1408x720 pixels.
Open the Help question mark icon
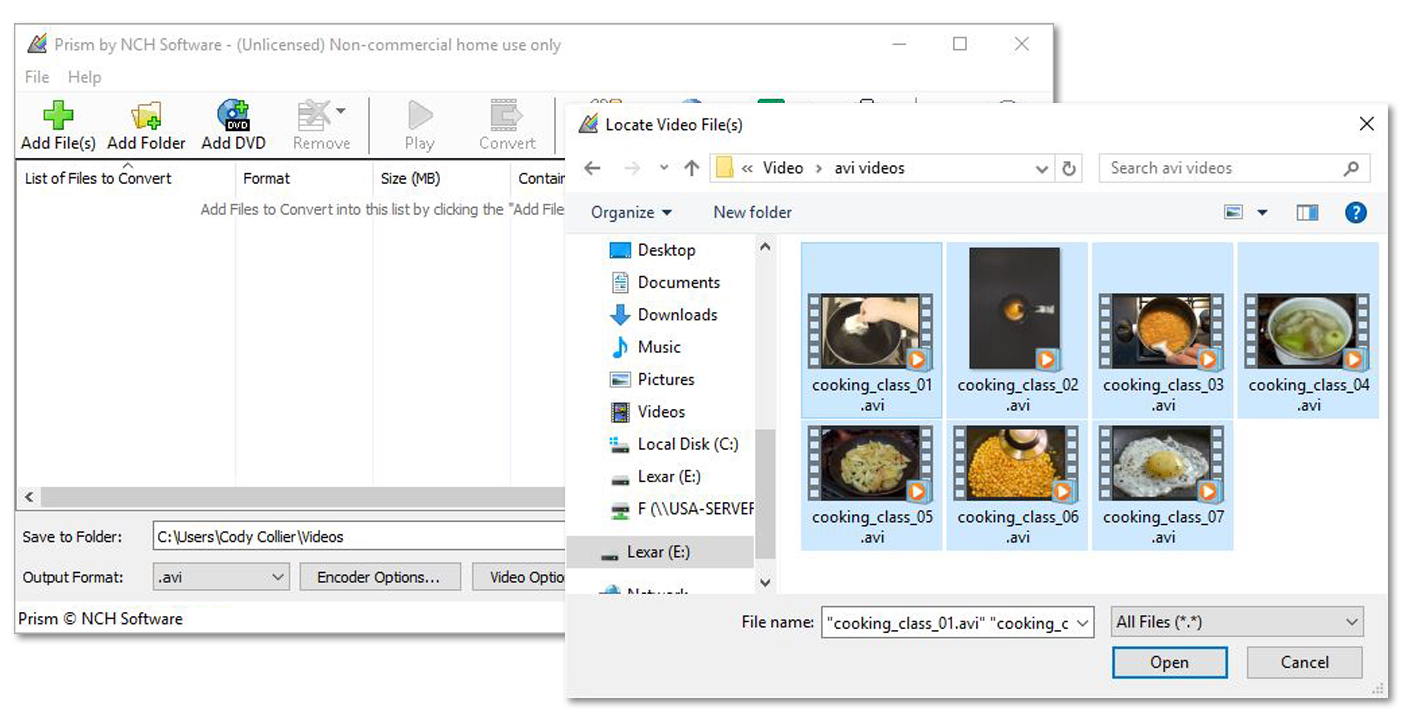pyautogui.click(x=1355, y=212)
